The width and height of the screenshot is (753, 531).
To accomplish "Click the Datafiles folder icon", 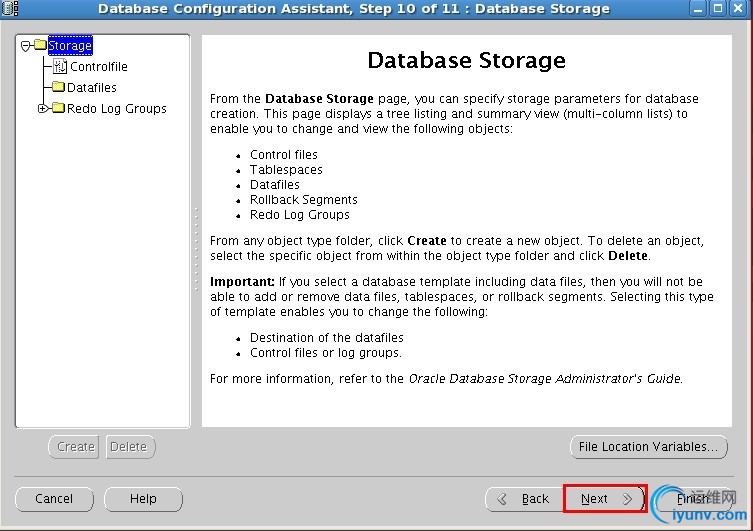I will (x=58, y=88).
